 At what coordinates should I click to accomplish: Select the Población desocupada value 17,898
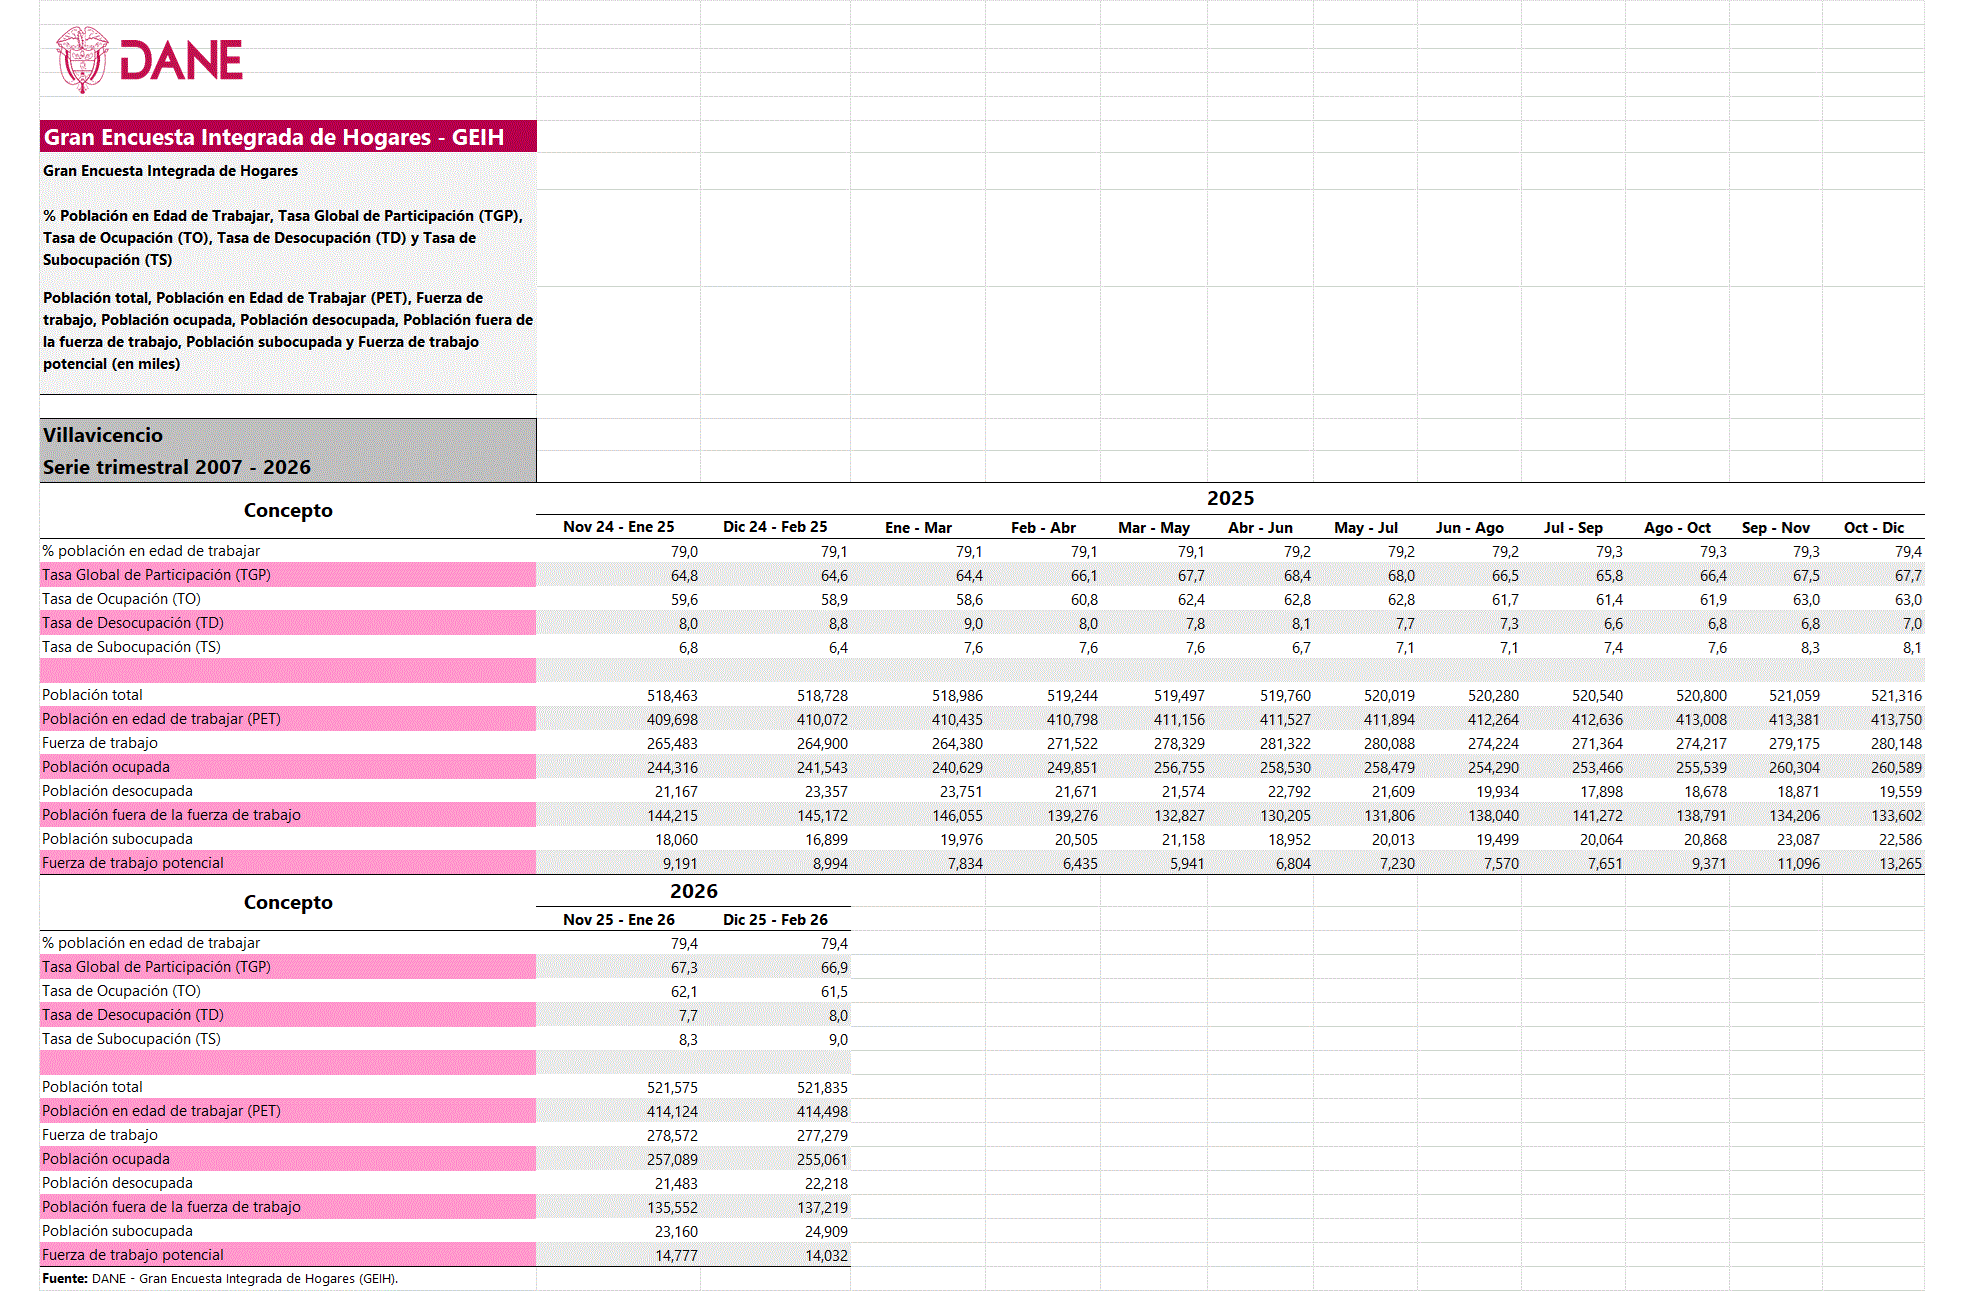(x=1601, y=791)
